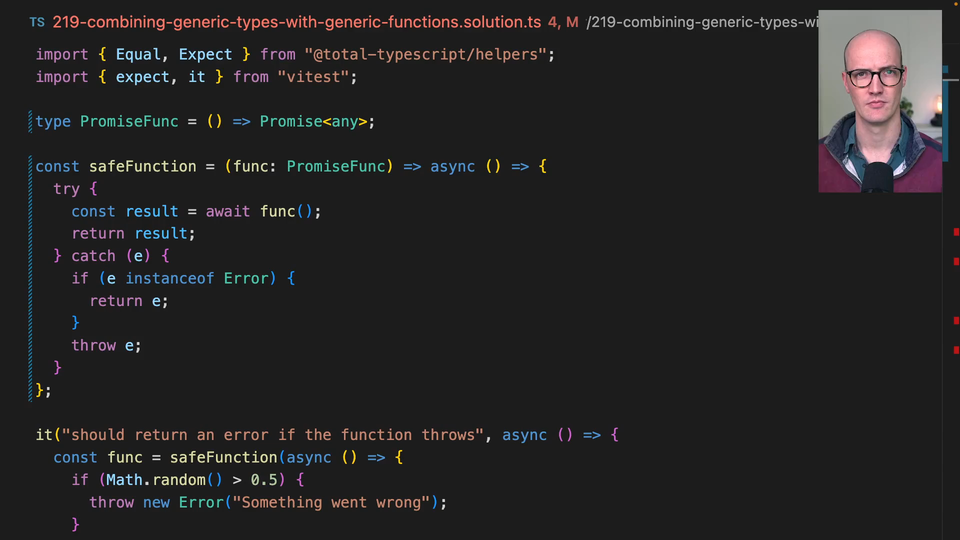The height and width of the screenshot is (540, 960).
Task: Click the 'await func()' expression
Action: tap(264, 212)
